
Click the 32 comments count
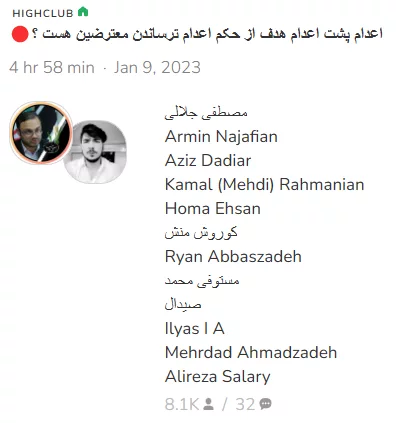coord(245,404)
